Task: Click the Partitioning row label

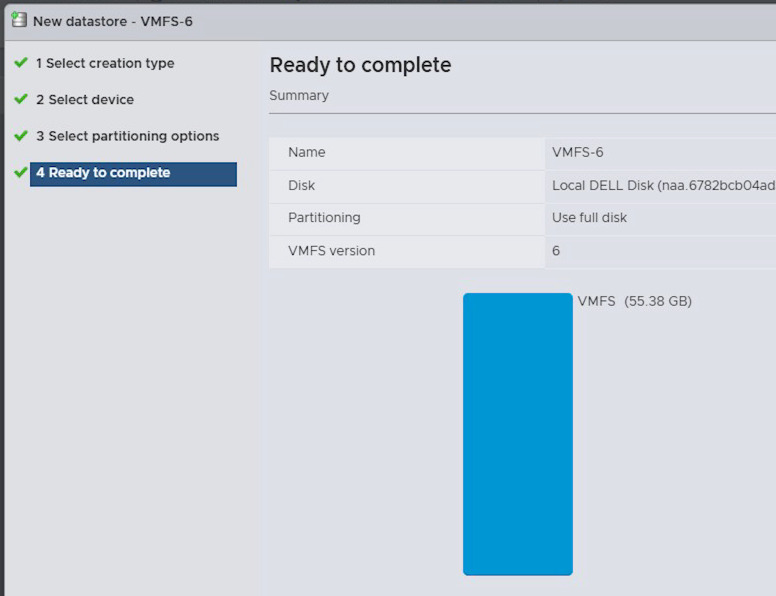Action: point(324,217)
